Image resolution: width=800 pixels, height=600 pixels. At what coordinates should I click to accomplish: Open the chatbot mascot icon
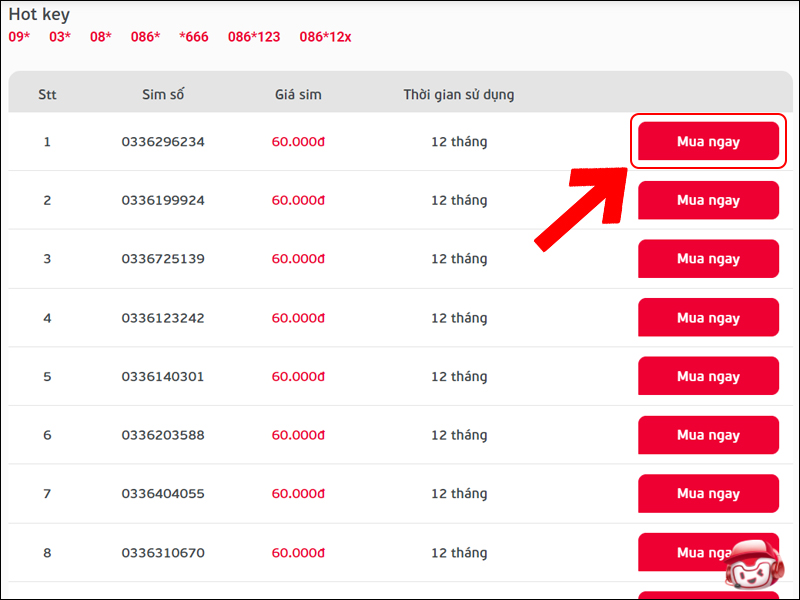tap(757, 566)
